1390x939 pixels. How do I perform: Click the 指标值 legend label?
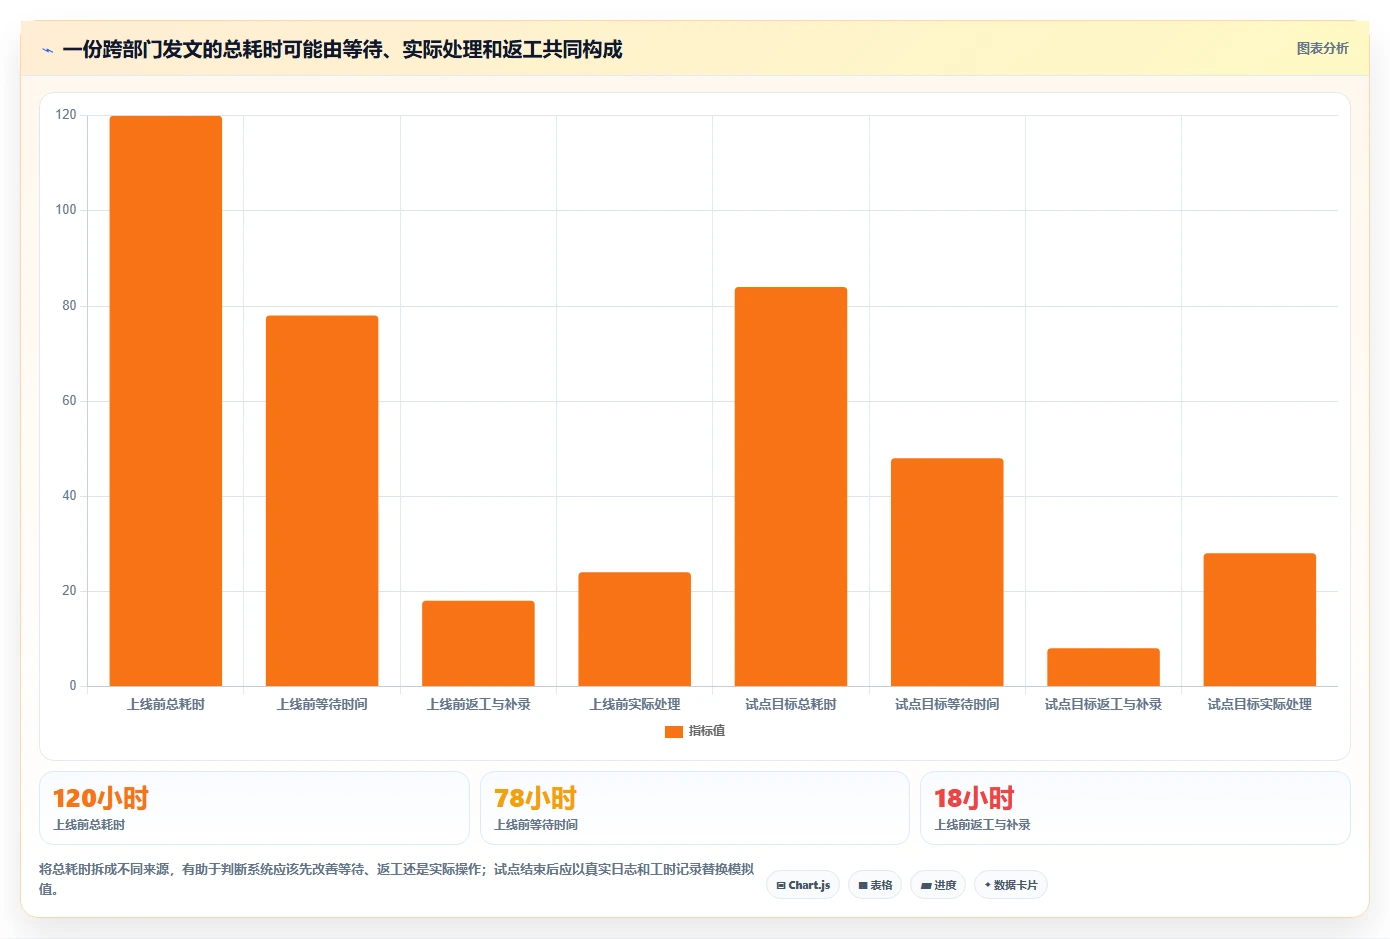click(x=707, y=731)
